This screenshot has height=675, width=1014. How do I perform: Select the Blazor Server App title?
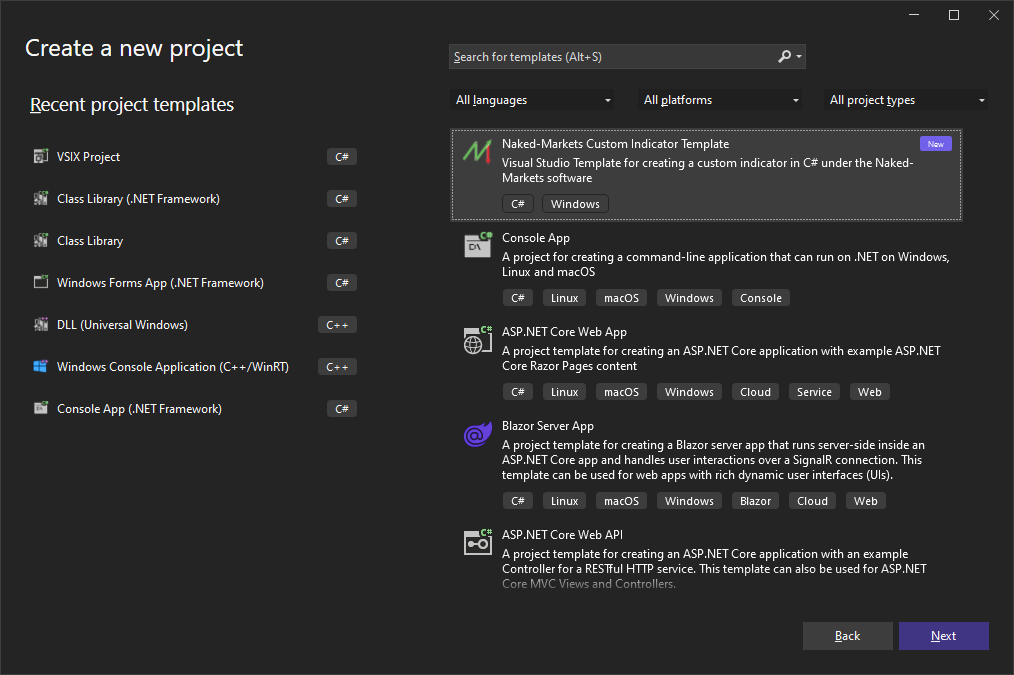(547, 425)
